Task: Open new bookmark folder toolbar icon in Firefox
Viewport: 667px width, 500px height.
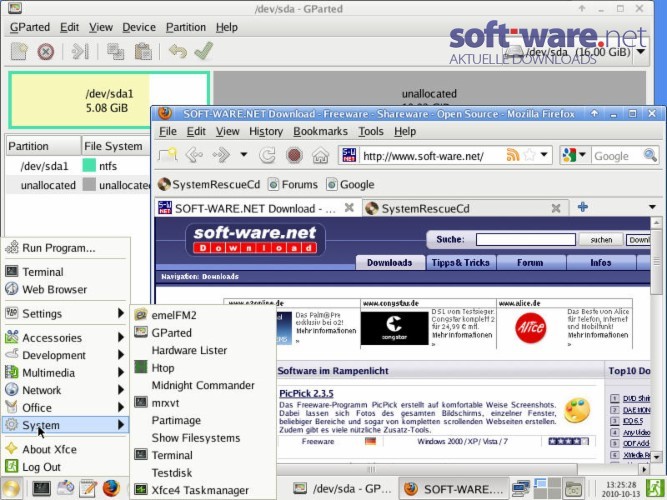Action: coord(167,155)
